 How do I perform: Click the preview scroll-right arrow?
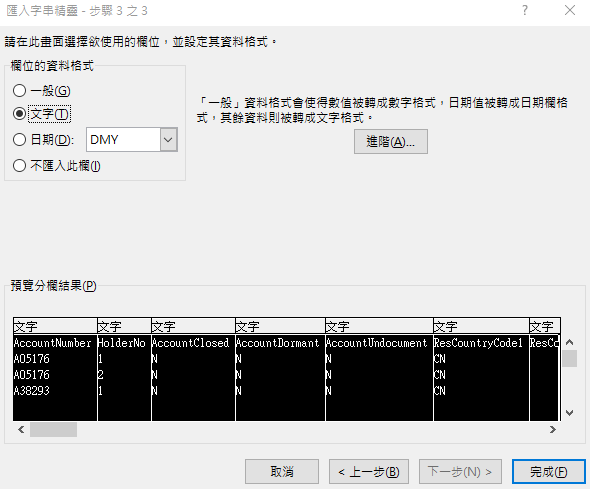pyautogui.click(x=552, y=429)
